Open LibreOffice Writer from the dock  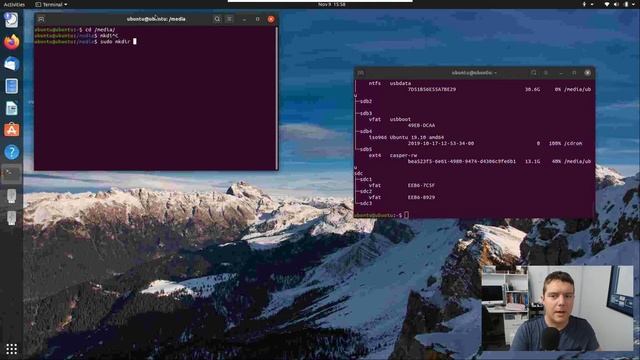[11, 108]
